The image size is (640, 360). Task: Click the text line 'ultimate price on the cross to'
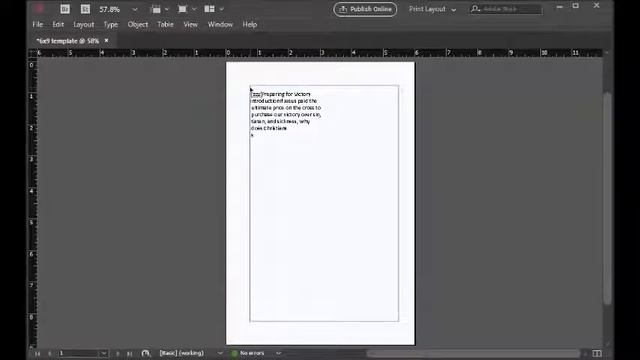tap(286, 108)
